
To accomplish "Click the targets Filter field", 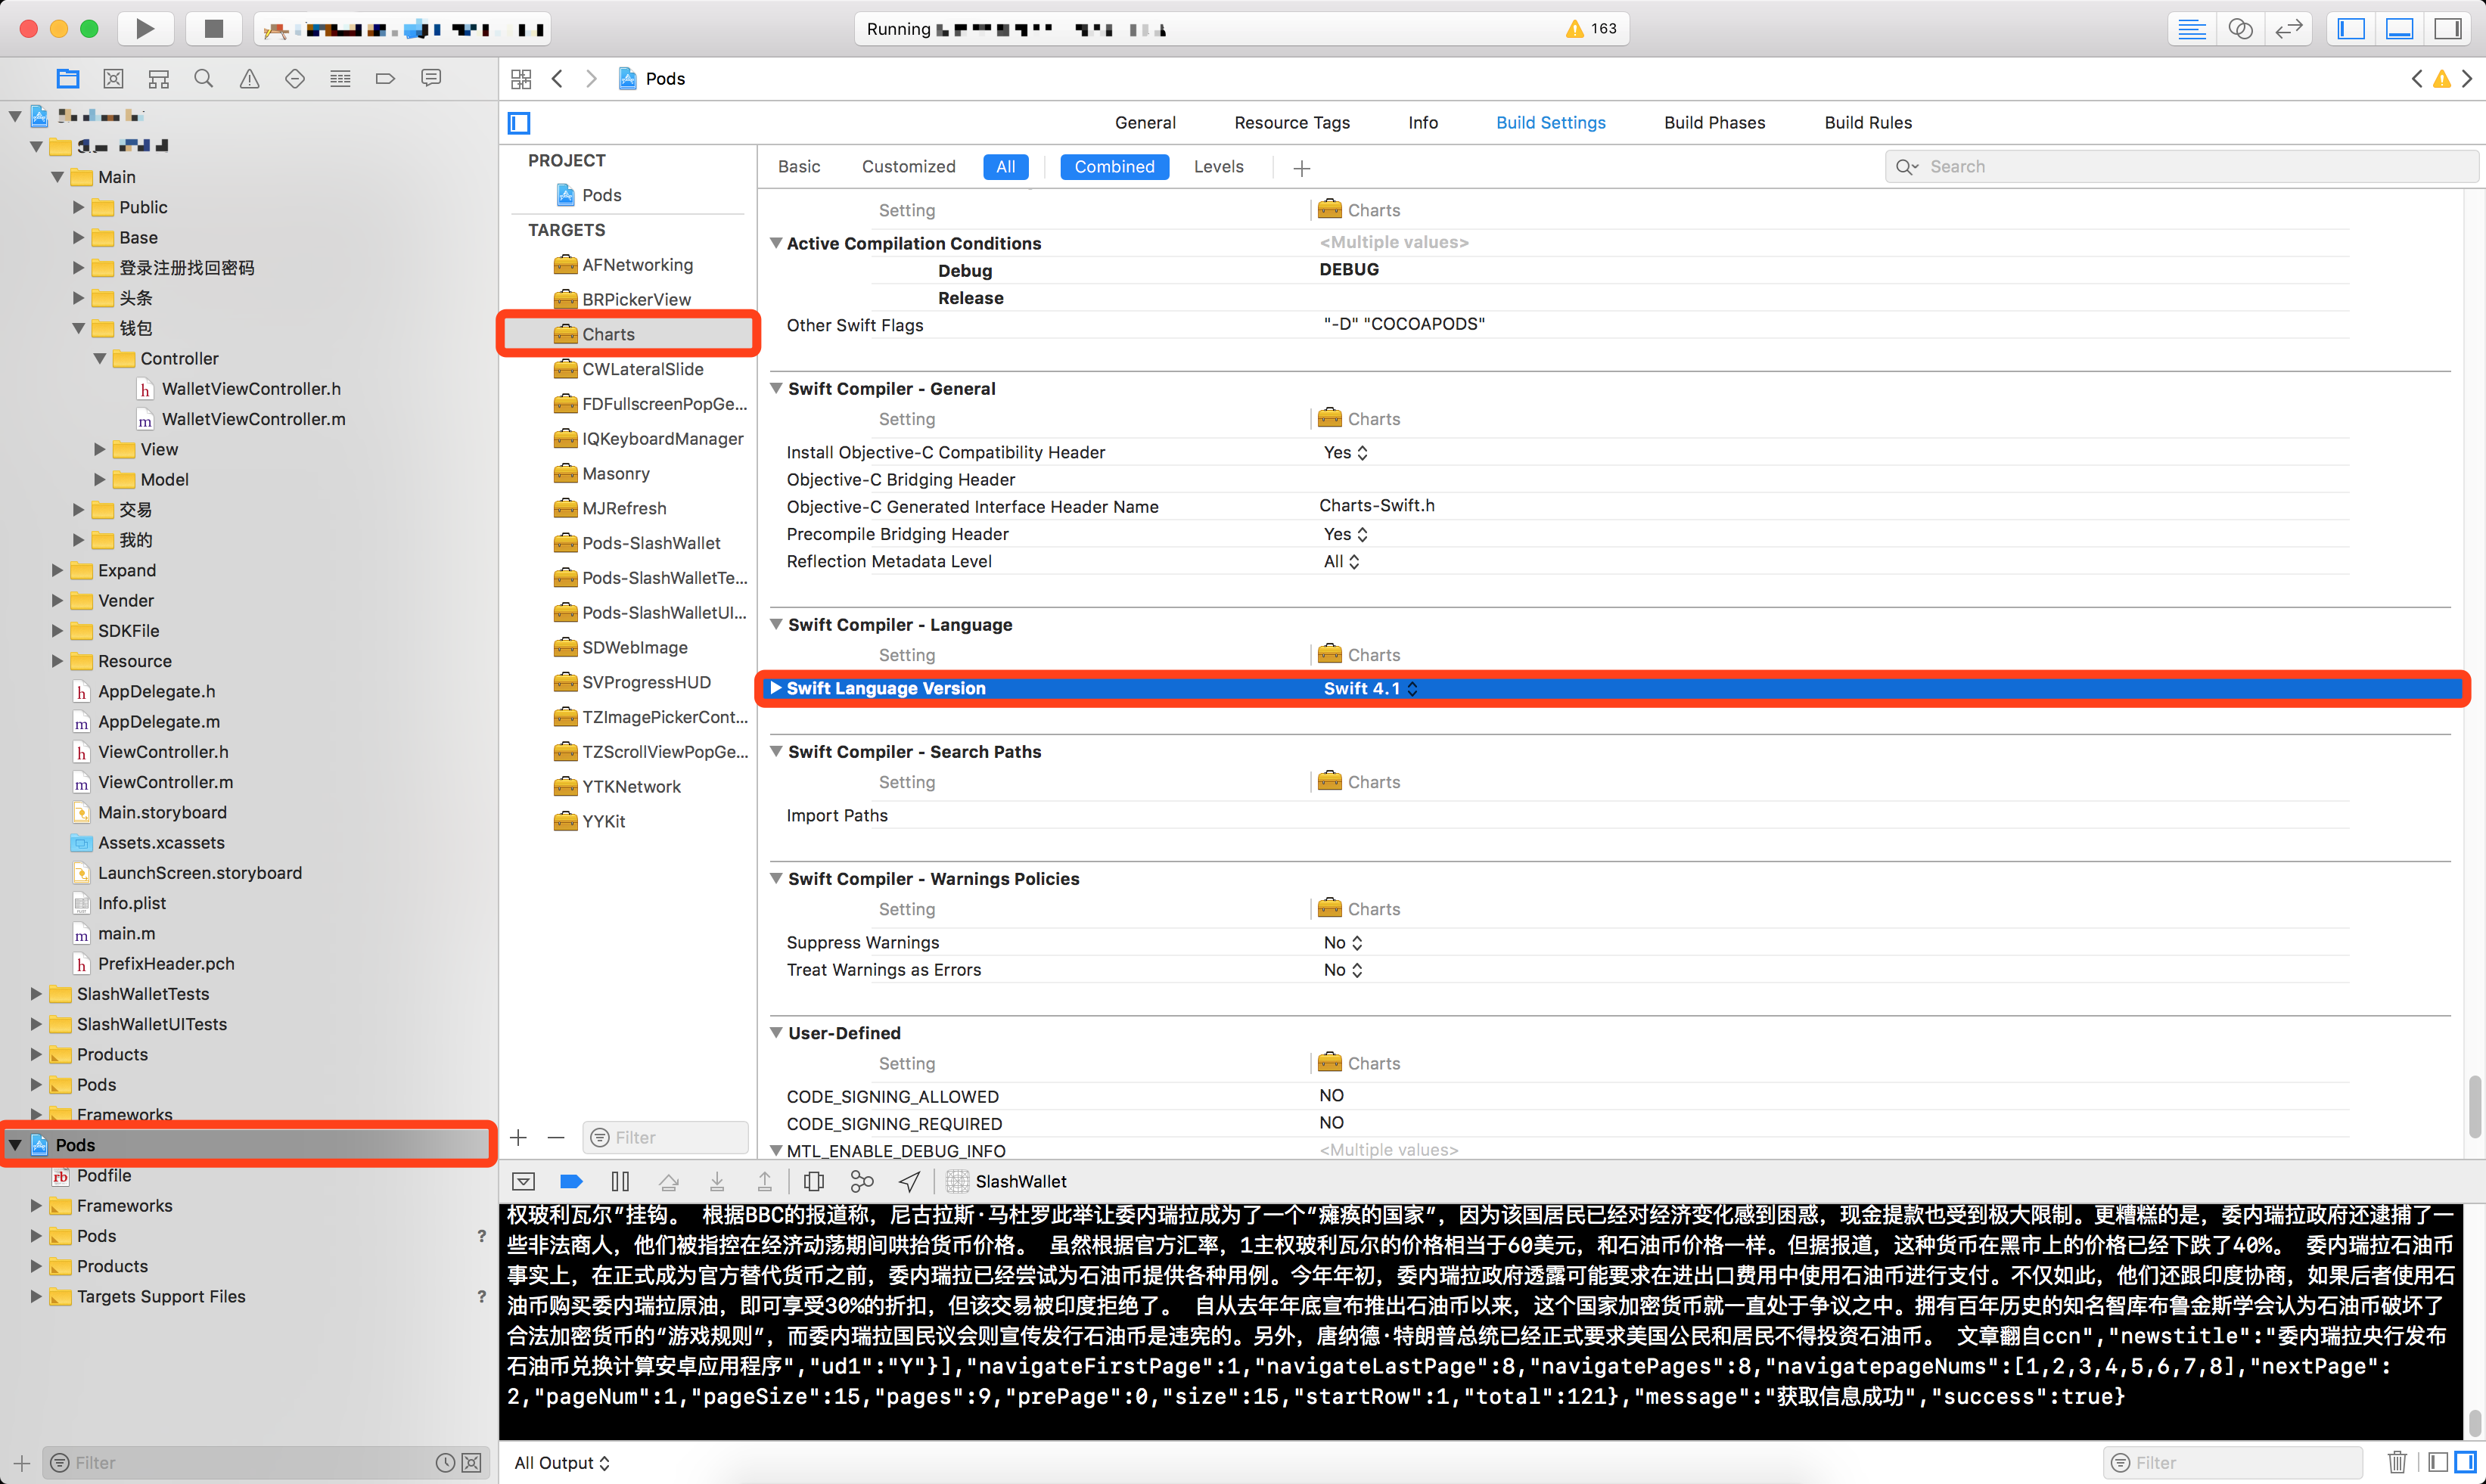I will click(665, 1137).
